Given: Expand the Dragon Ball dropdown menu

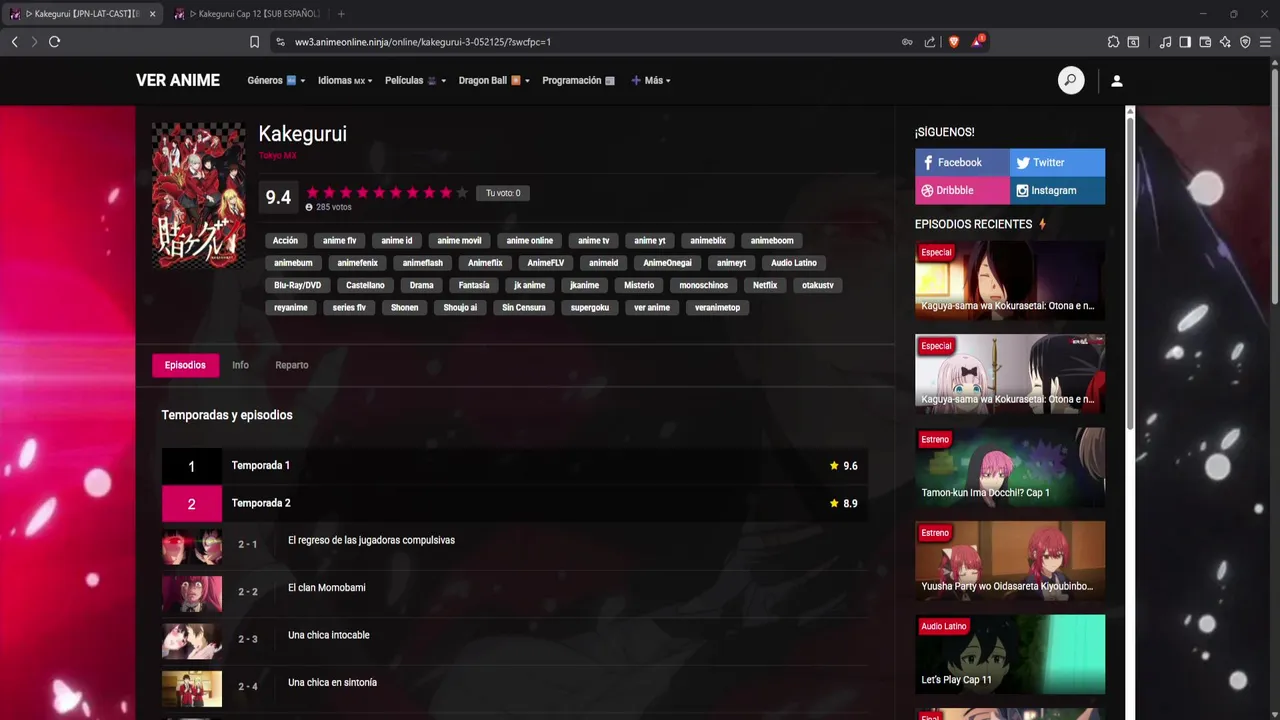Looking at the screenshot, I should tap(494, 81).
